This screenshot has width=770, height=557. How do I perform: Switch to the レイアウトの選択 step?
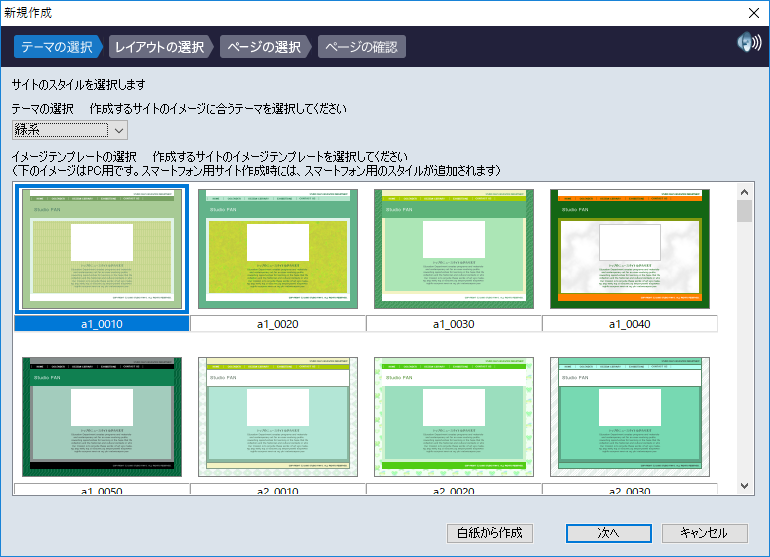[160, 47]
